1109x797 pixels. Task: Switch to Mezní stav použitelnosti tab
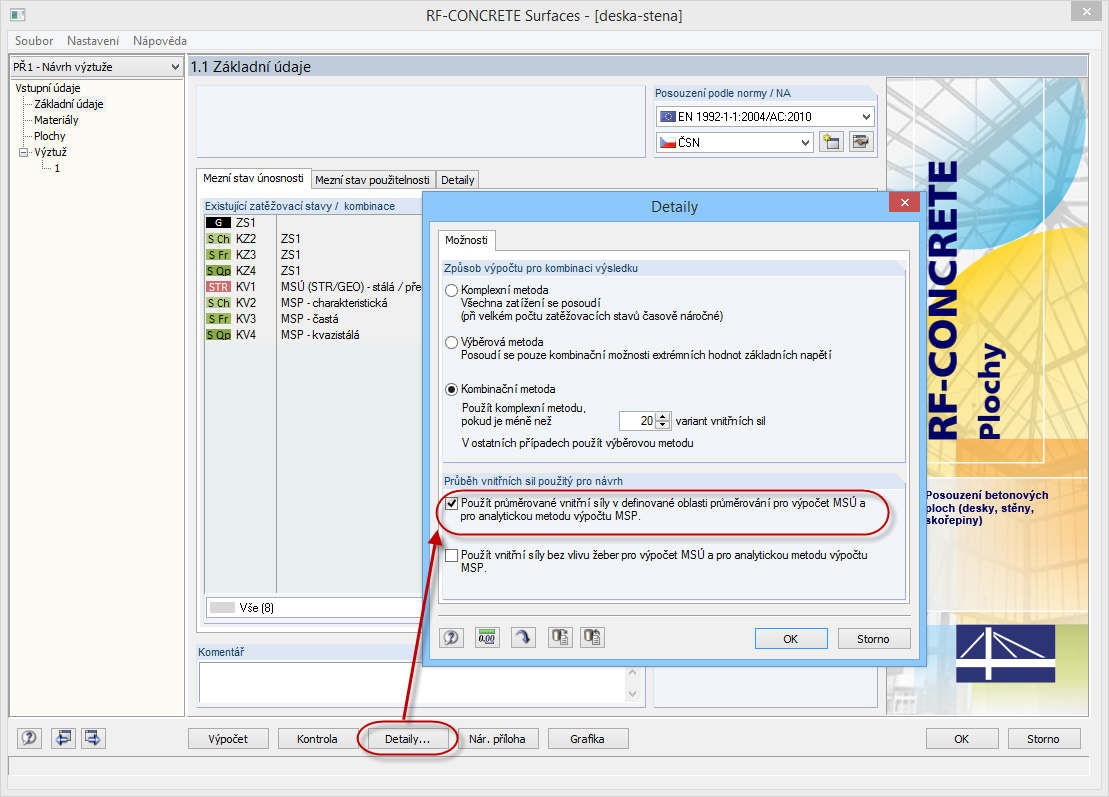(x=372, y=180)
